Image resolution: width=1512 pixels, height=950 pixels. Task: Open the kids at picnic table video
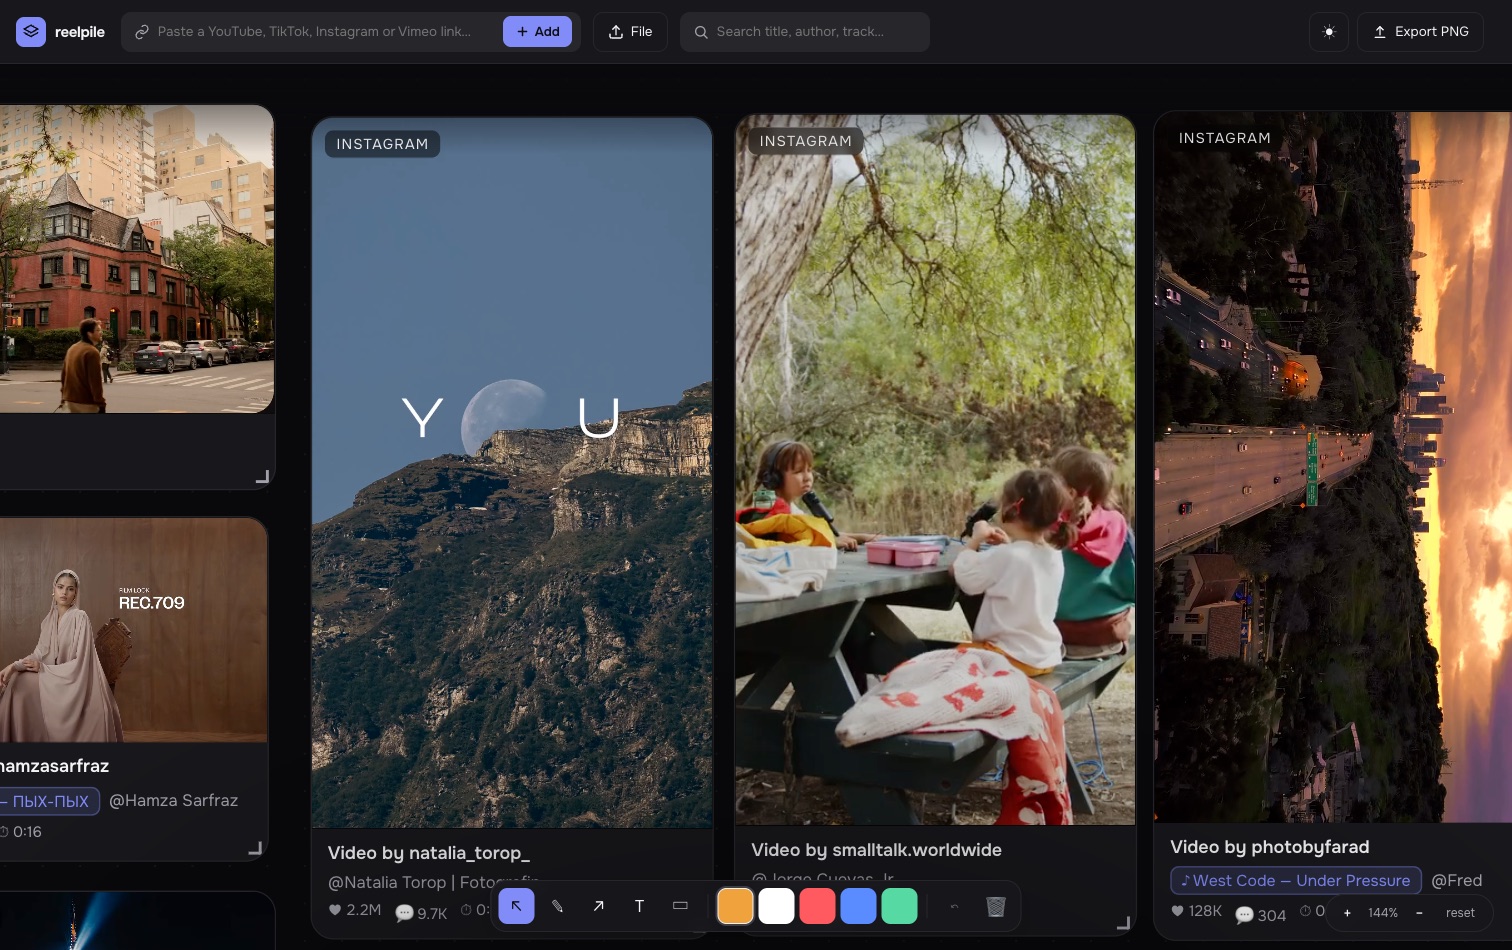[935, 470]
